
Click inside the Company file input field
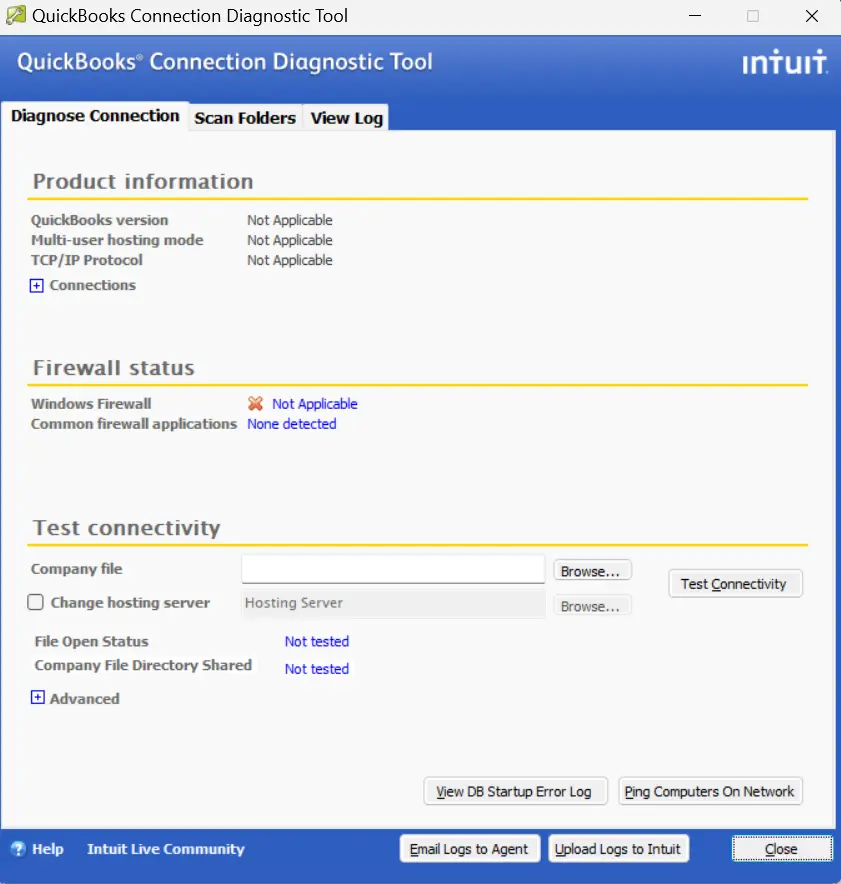392,568
